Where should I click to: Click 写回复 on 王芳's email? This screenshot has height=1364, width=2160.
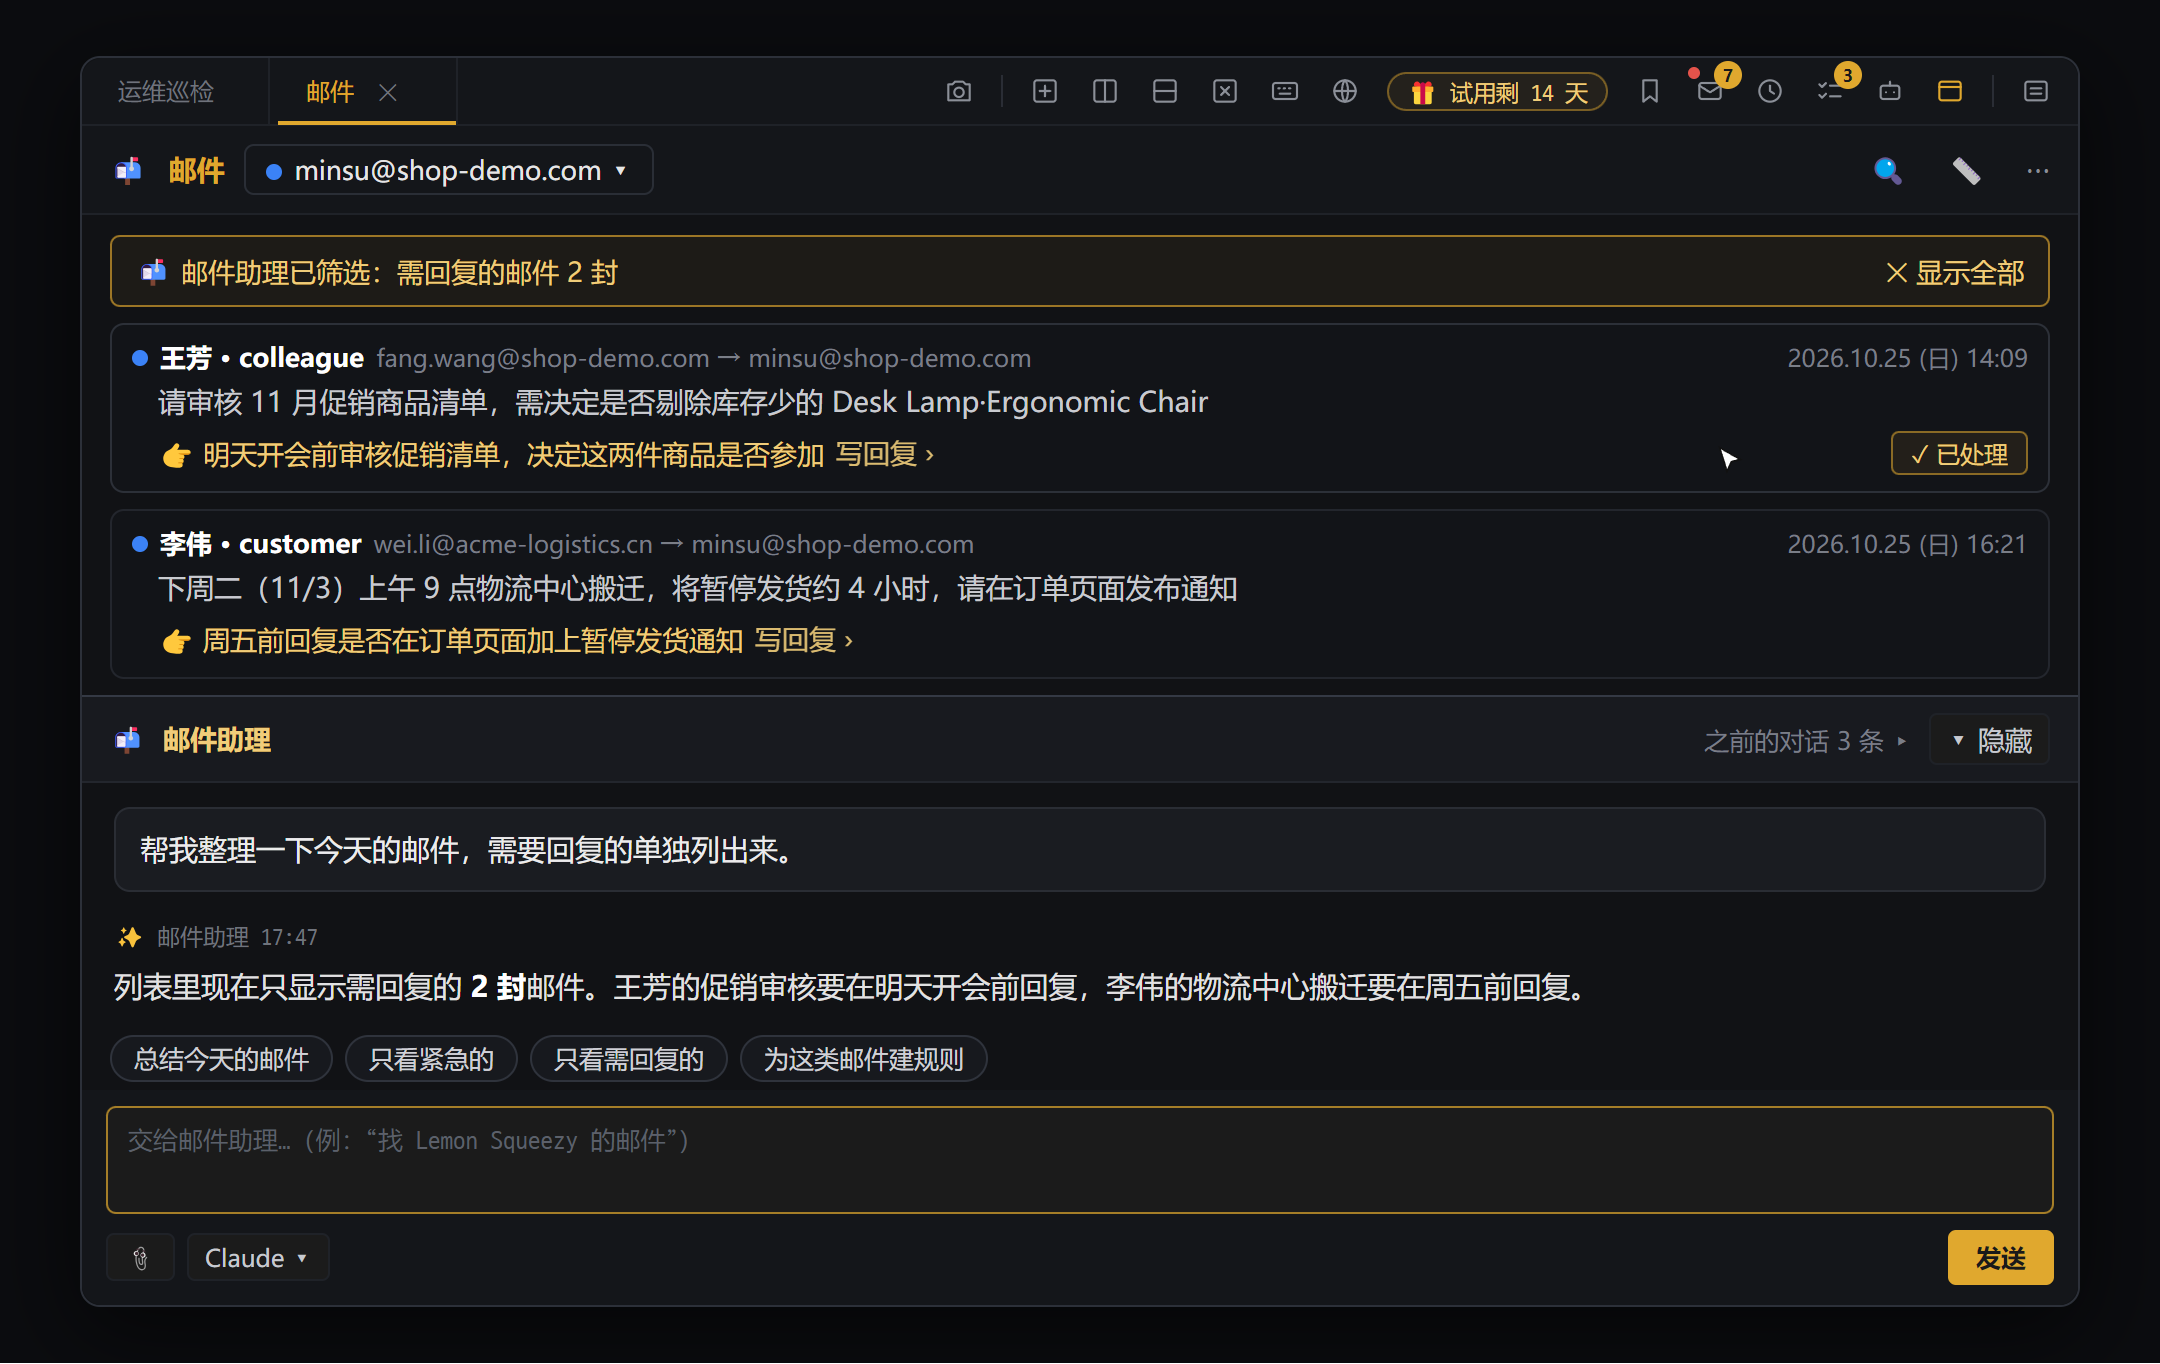[885, 455]
